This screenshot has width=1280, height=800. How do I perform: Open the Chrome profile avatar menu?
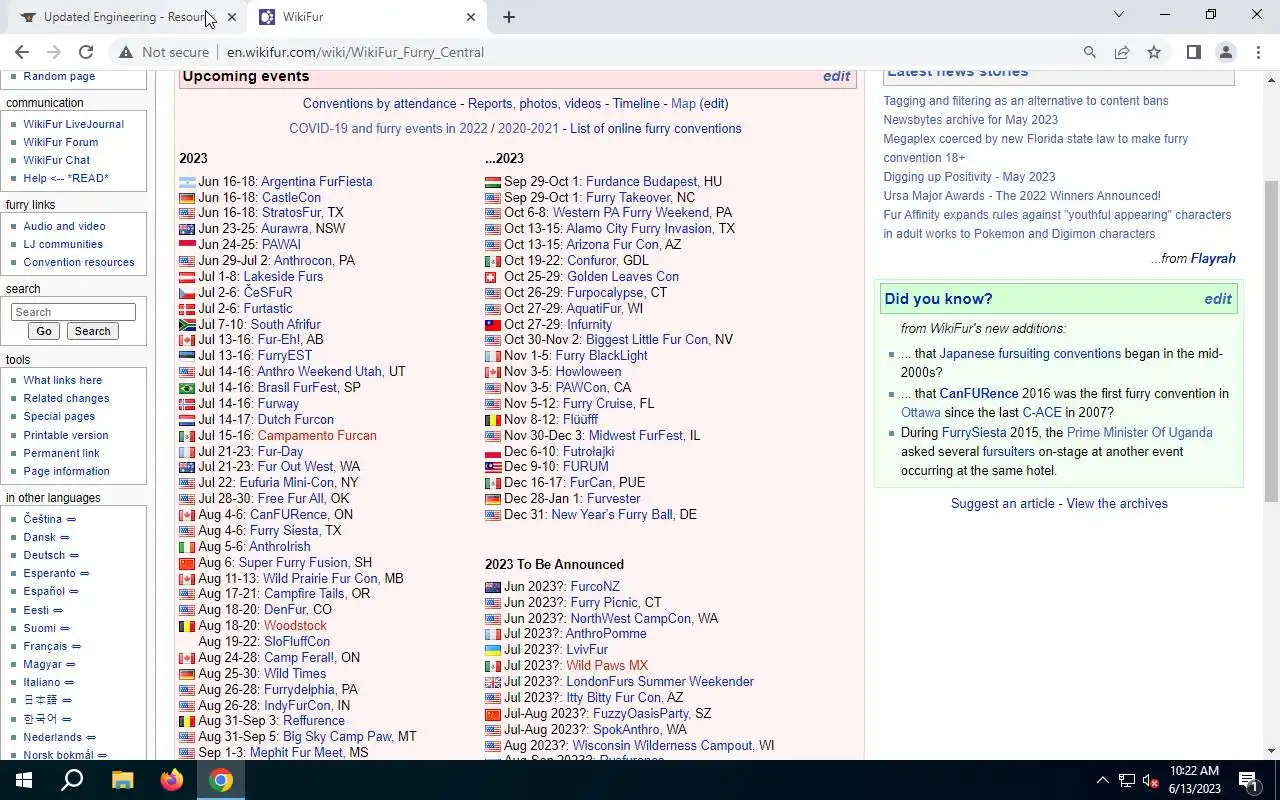[x=1225, y=52]
